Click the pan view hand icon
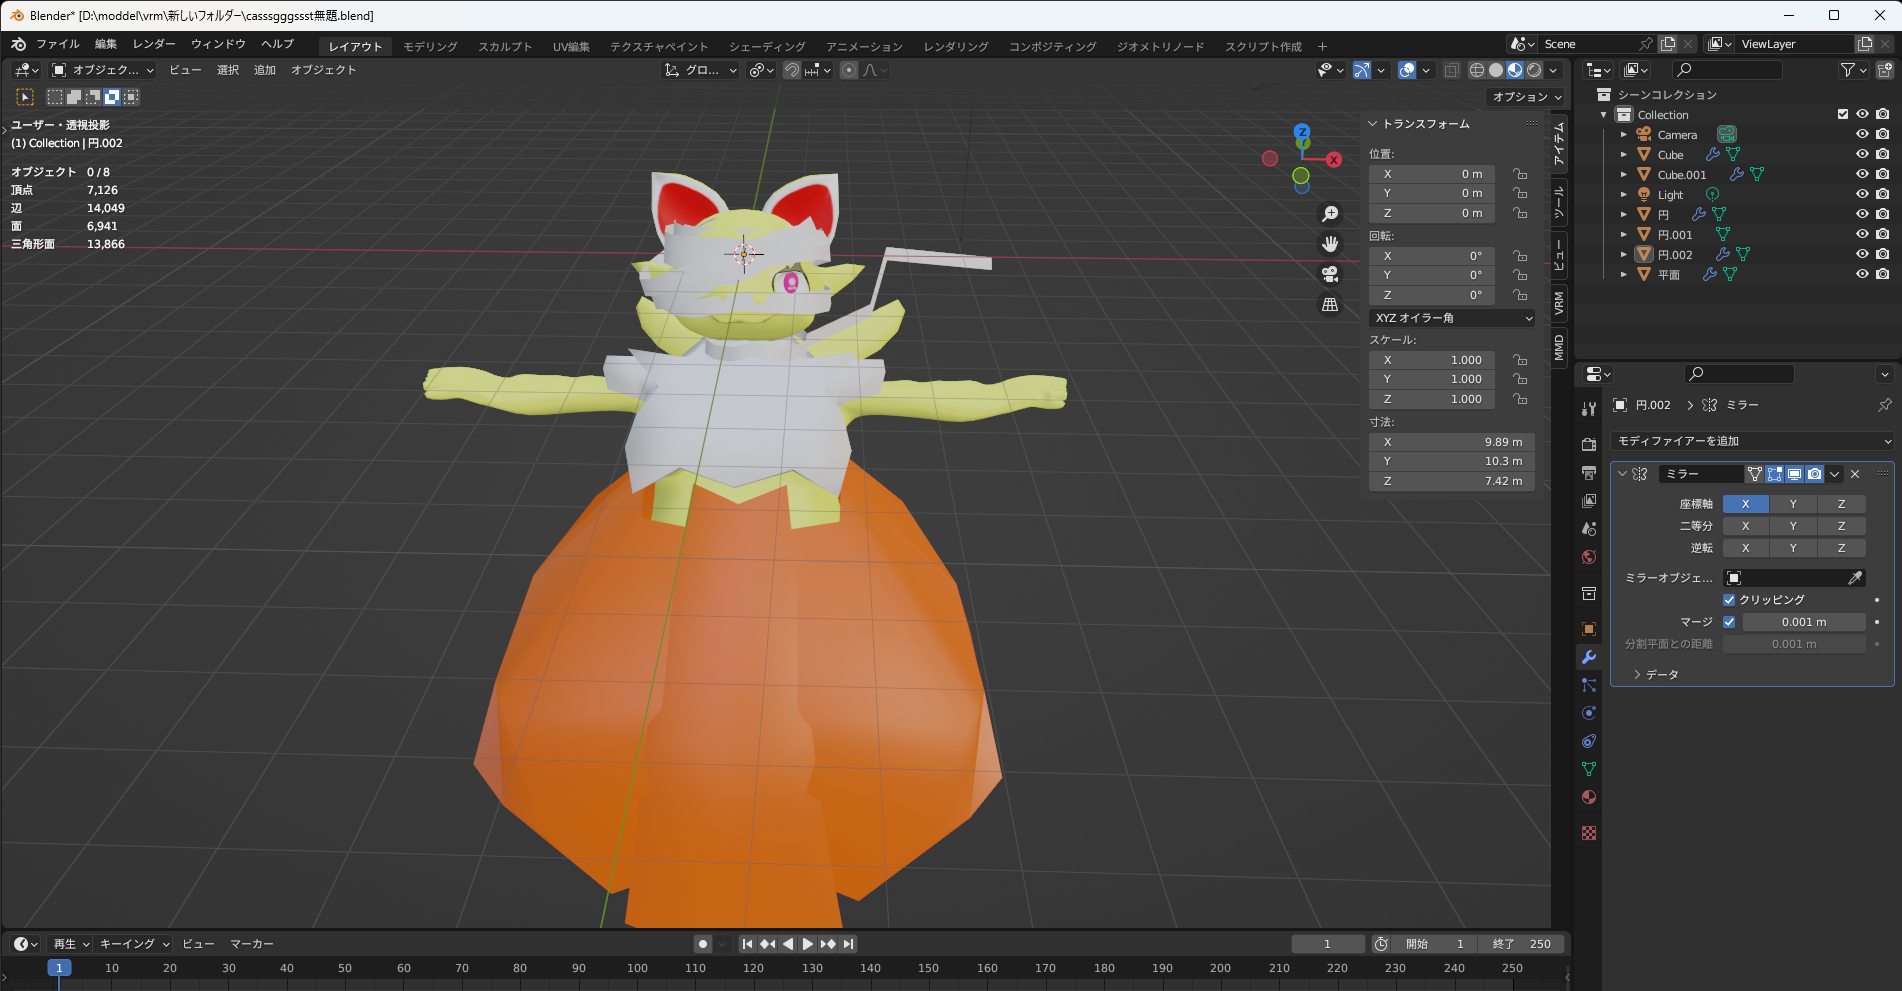 [1330, 244]
